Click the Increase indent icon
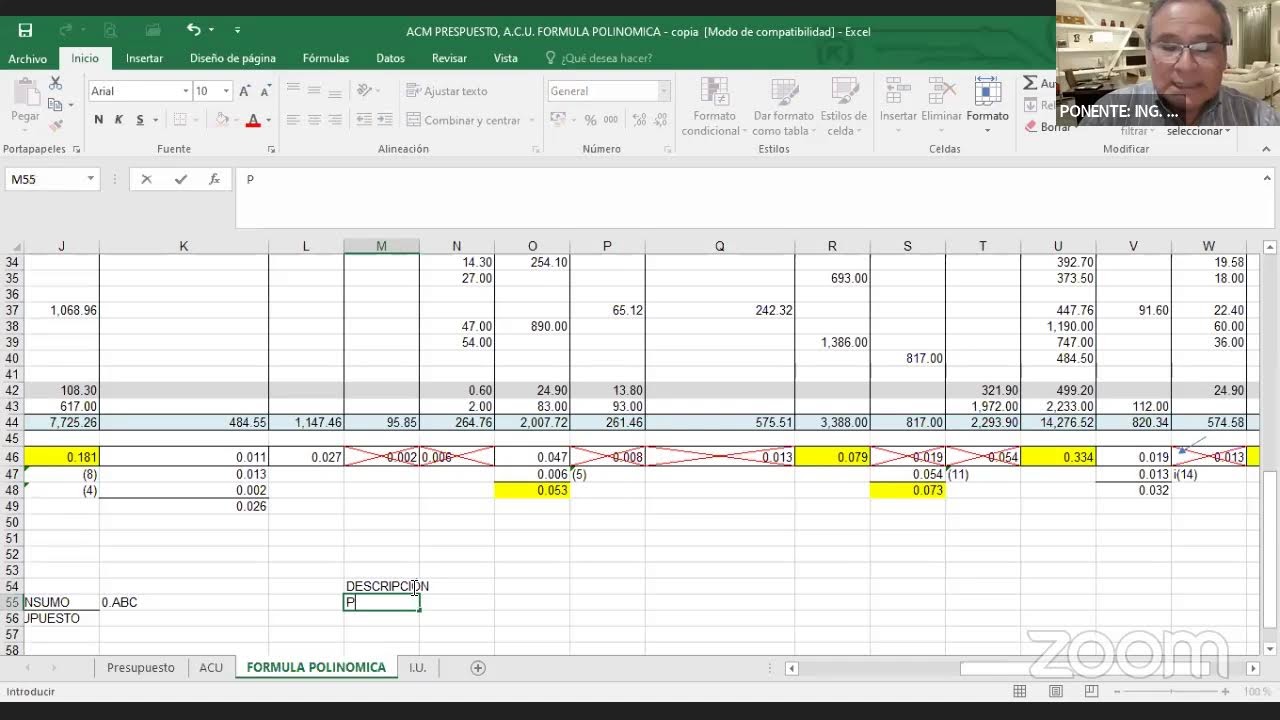The image size is (1280, 720). click(384, 120)
